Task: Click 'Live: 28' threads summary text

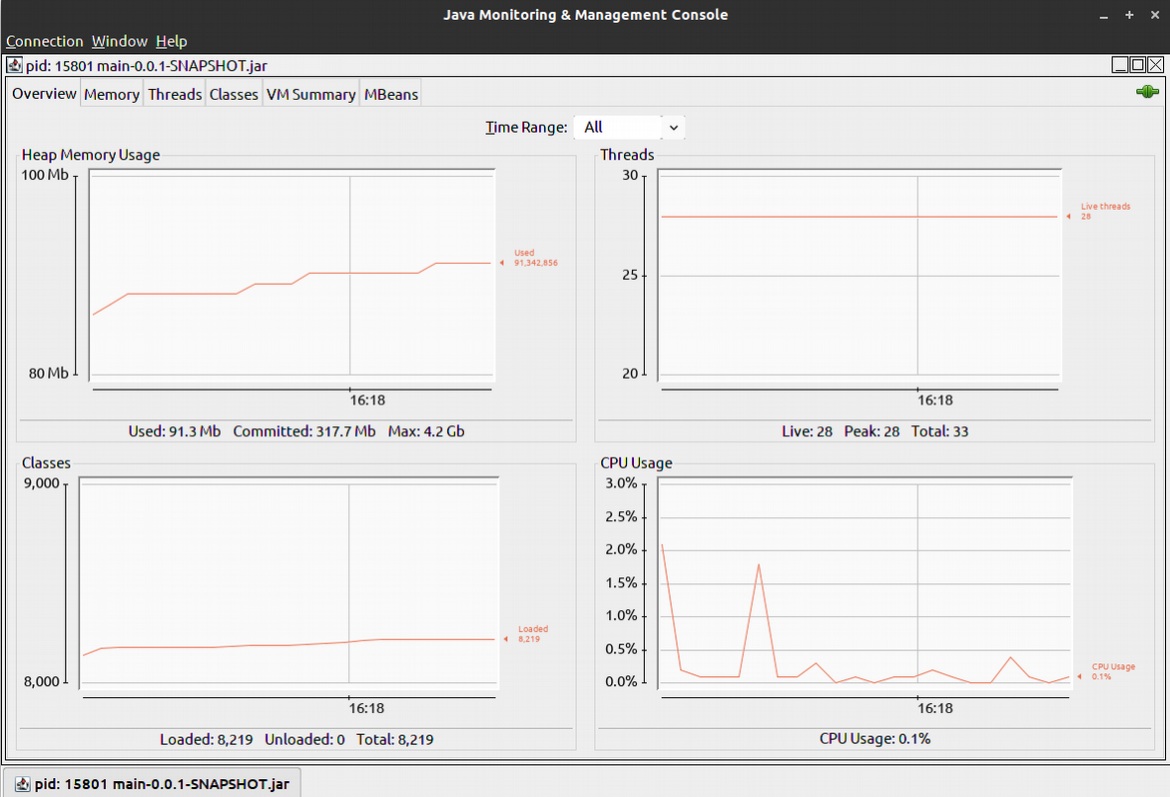Action: coord(807,431)
